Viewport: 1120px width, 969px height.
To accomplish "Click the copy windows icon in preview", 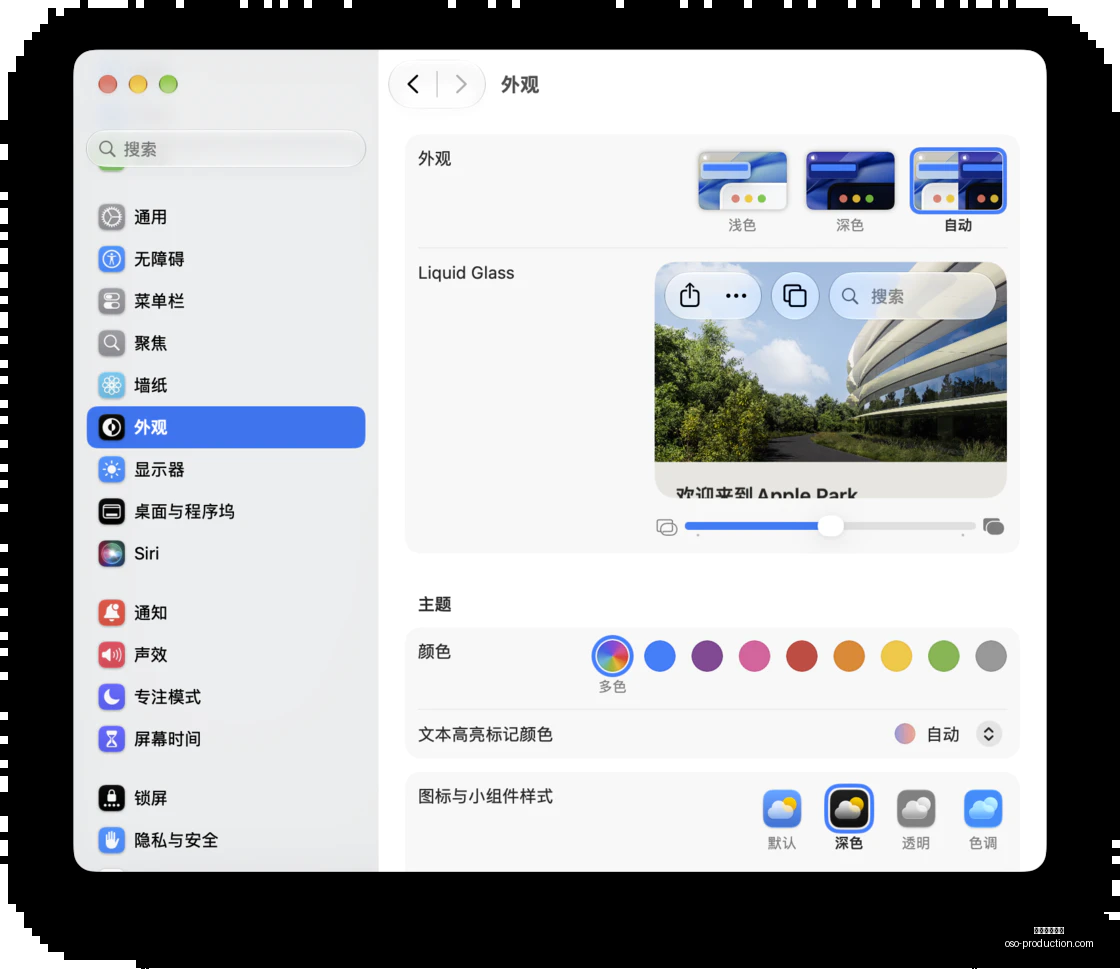I will 795,296.
